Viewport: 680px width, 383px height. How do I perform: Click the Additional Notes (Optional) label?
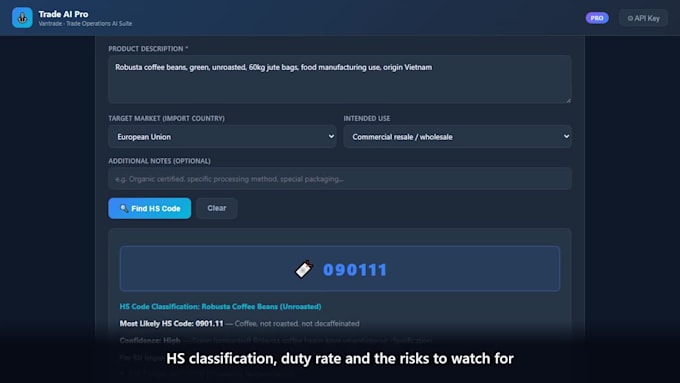[159, 161]
